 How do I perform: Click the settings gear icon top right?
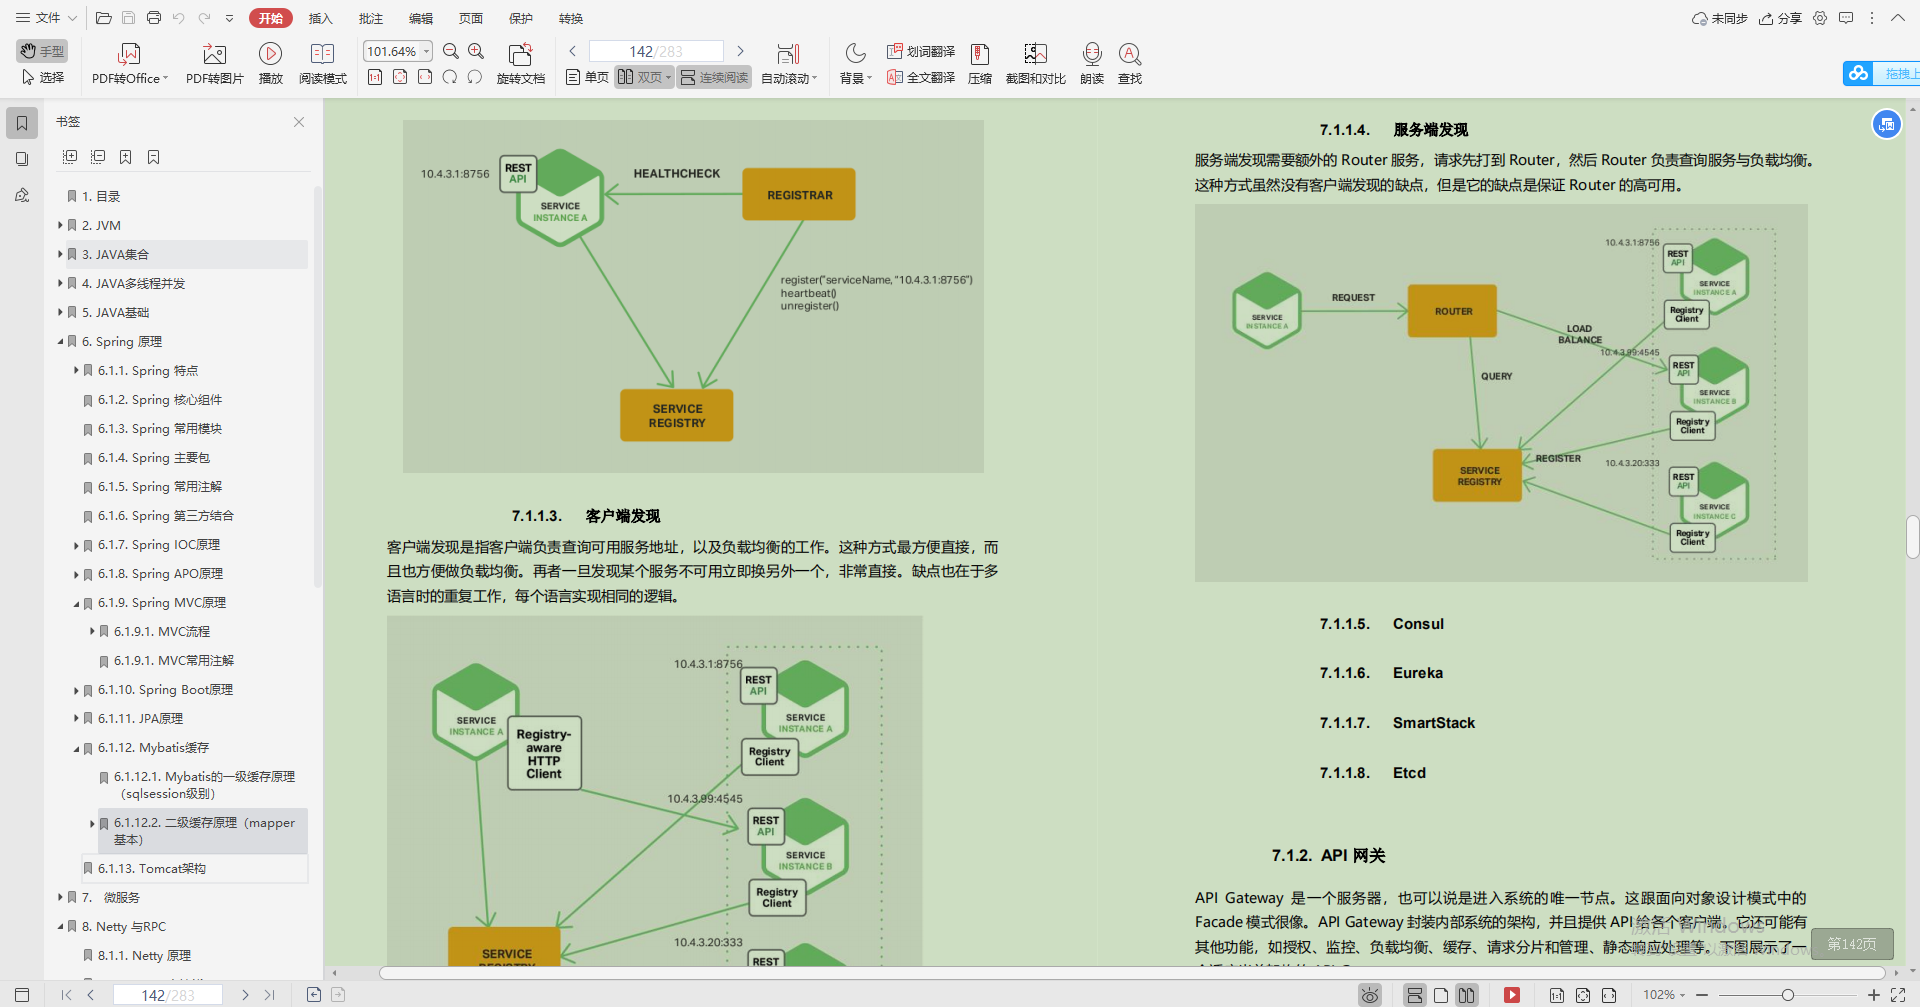pyautogui.click(x=1820, y=18)
